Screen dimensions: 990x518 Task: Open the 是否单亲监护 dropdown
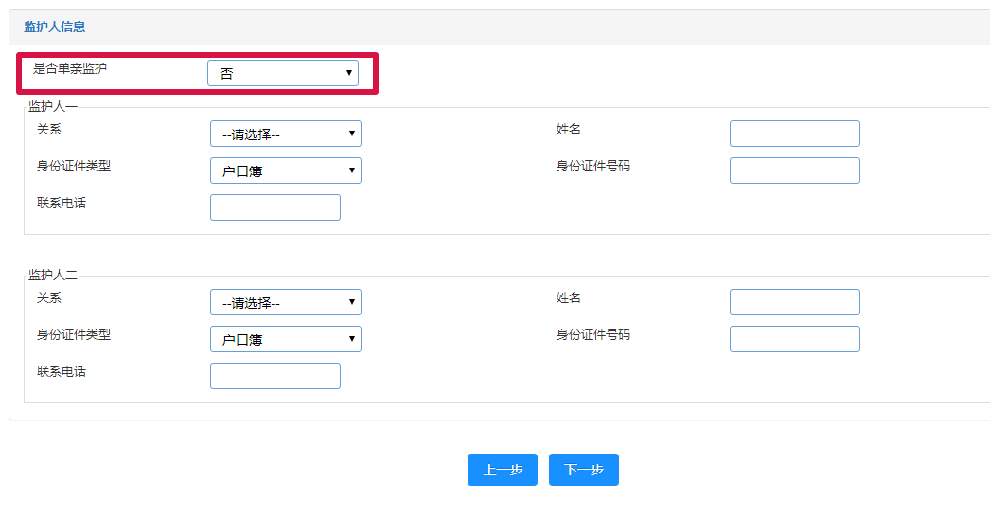pos(283,73)
